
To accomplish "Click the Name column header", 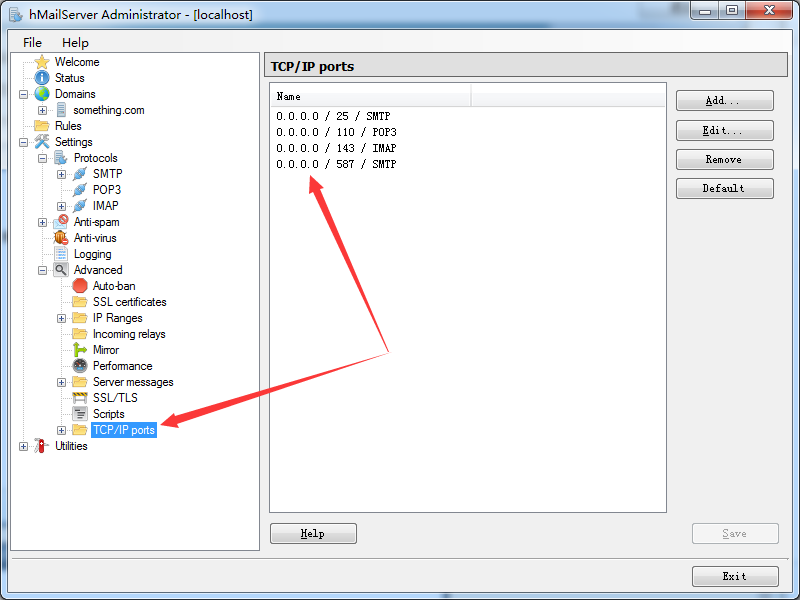I will point(370,97).
